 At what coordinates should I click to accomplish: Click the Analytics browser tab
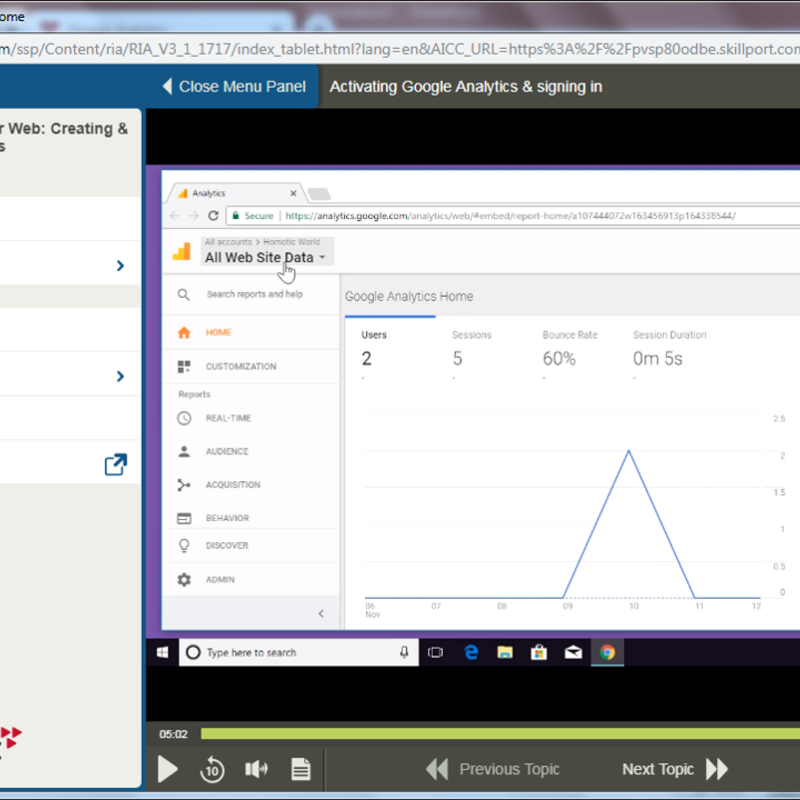[236, 193]
